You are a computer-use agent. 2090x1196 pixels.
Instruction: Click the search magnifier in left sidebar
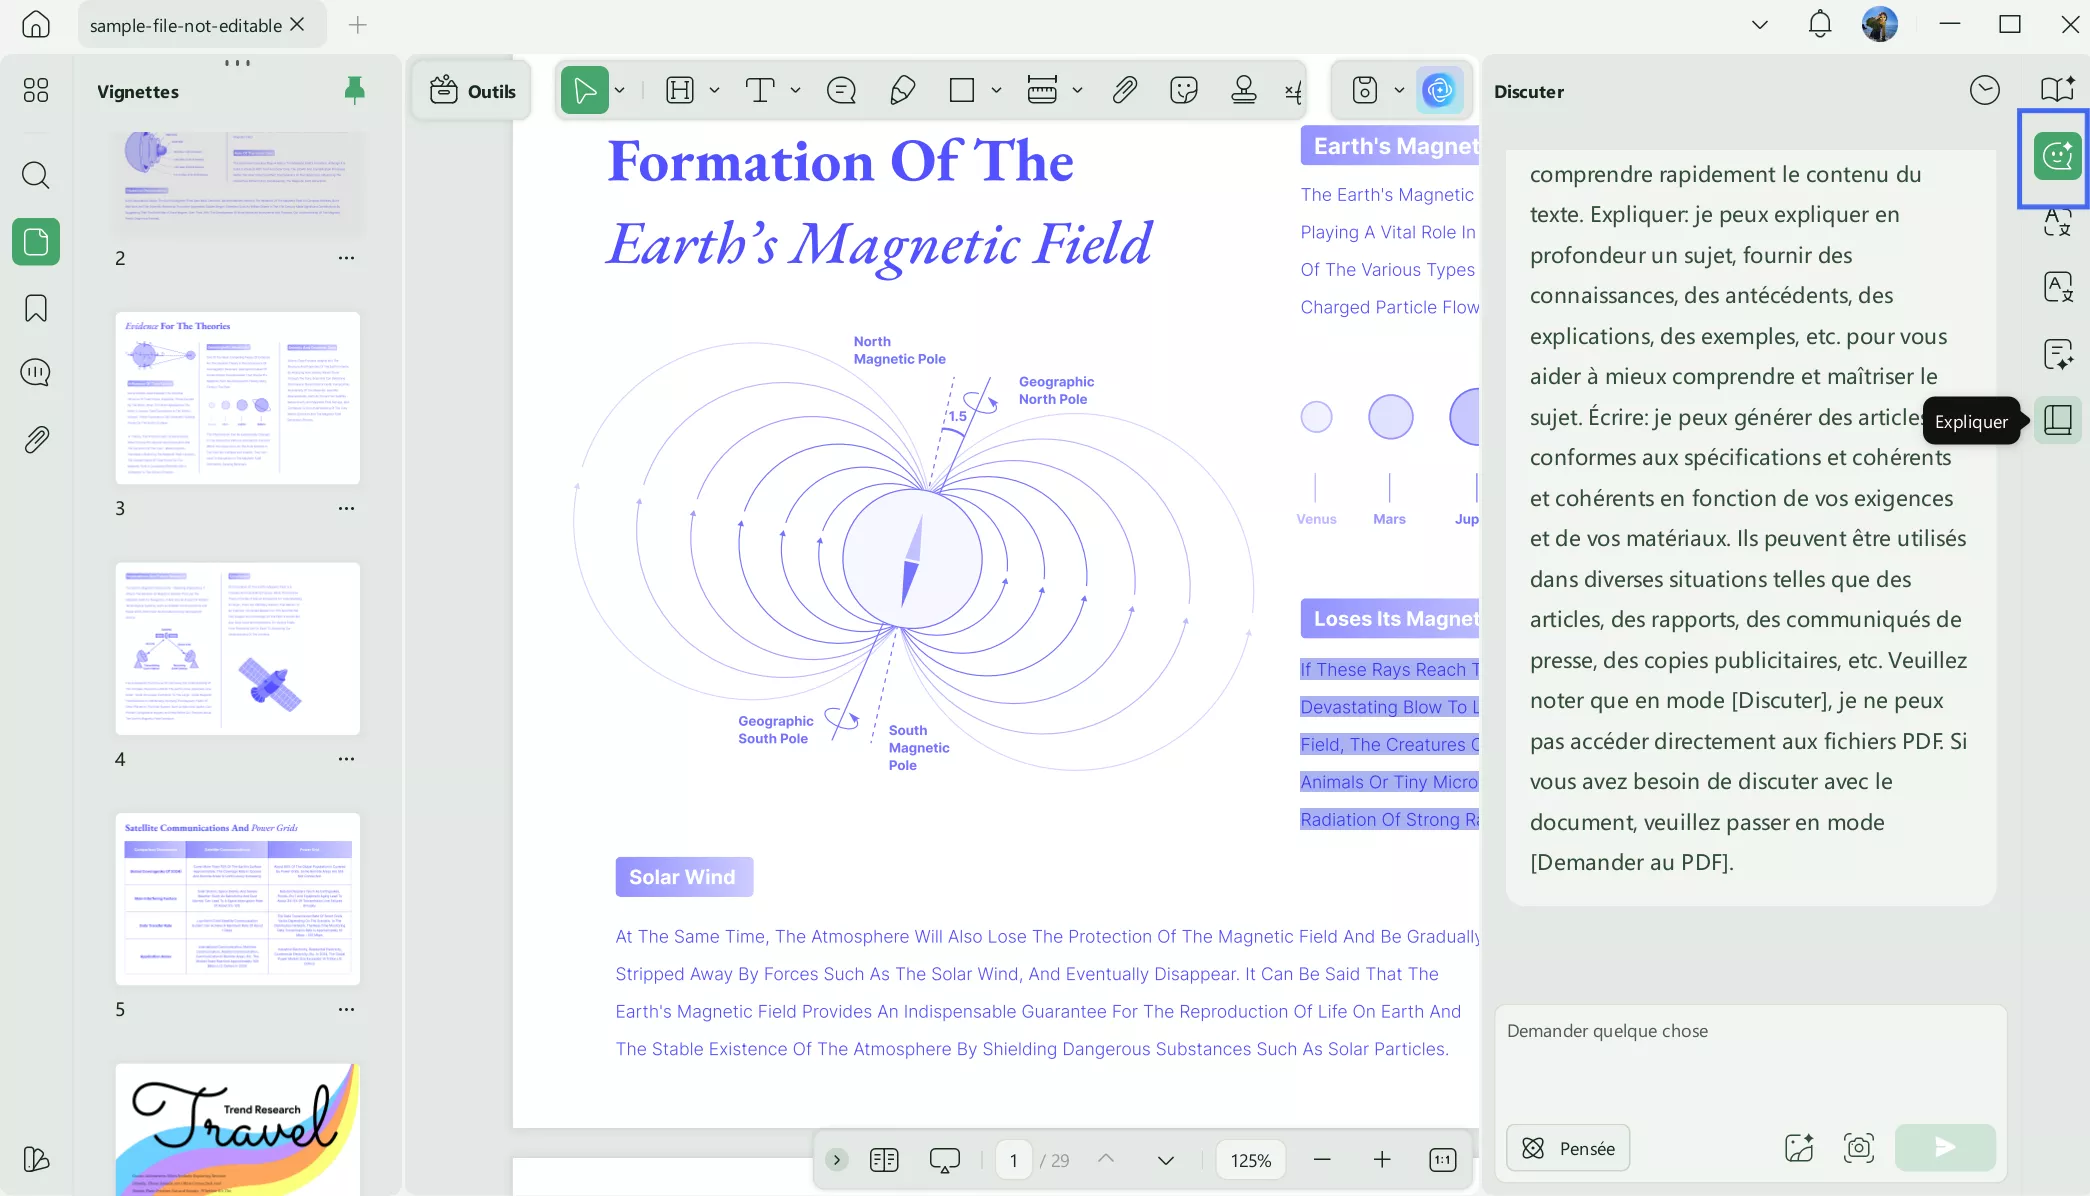(x=36, y=175)
